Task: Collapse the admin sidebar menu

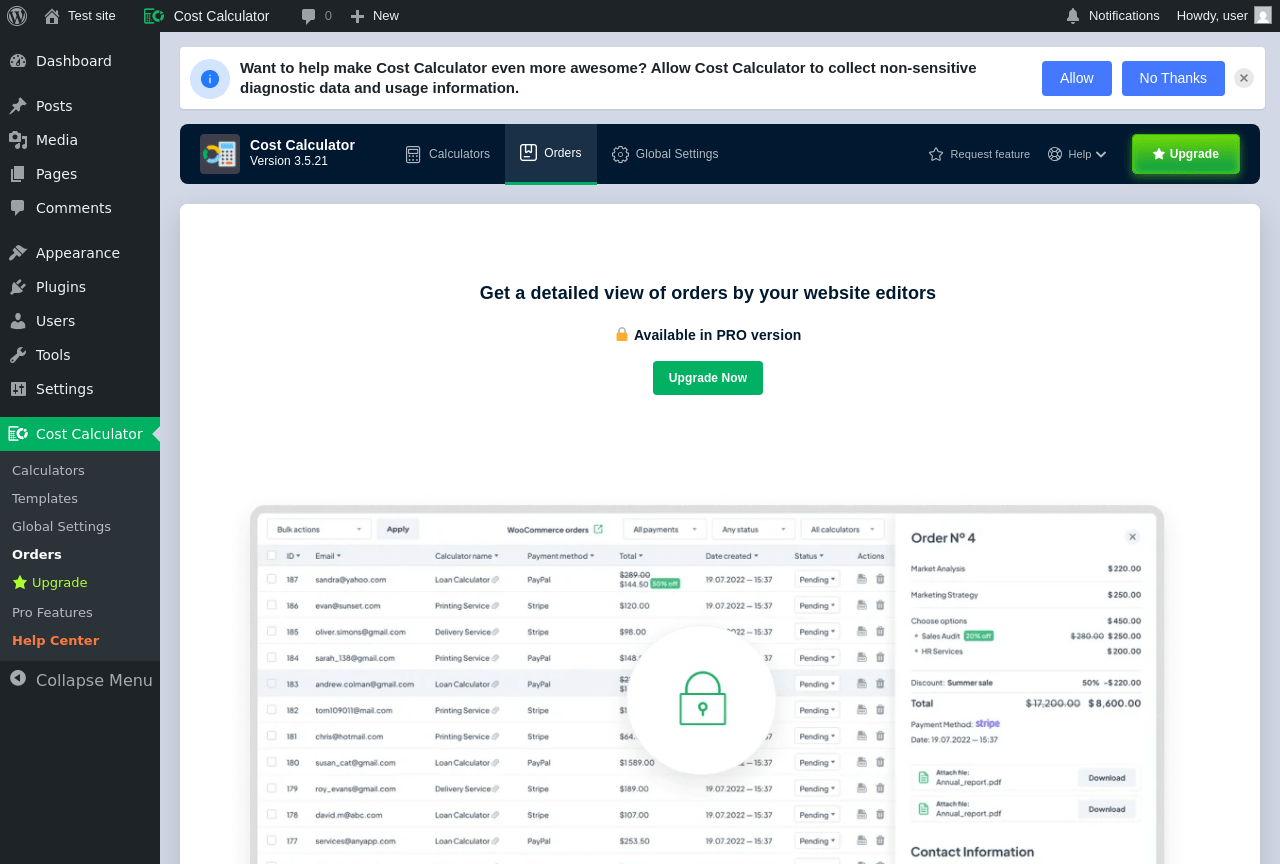Action: [x=80, y=680]
